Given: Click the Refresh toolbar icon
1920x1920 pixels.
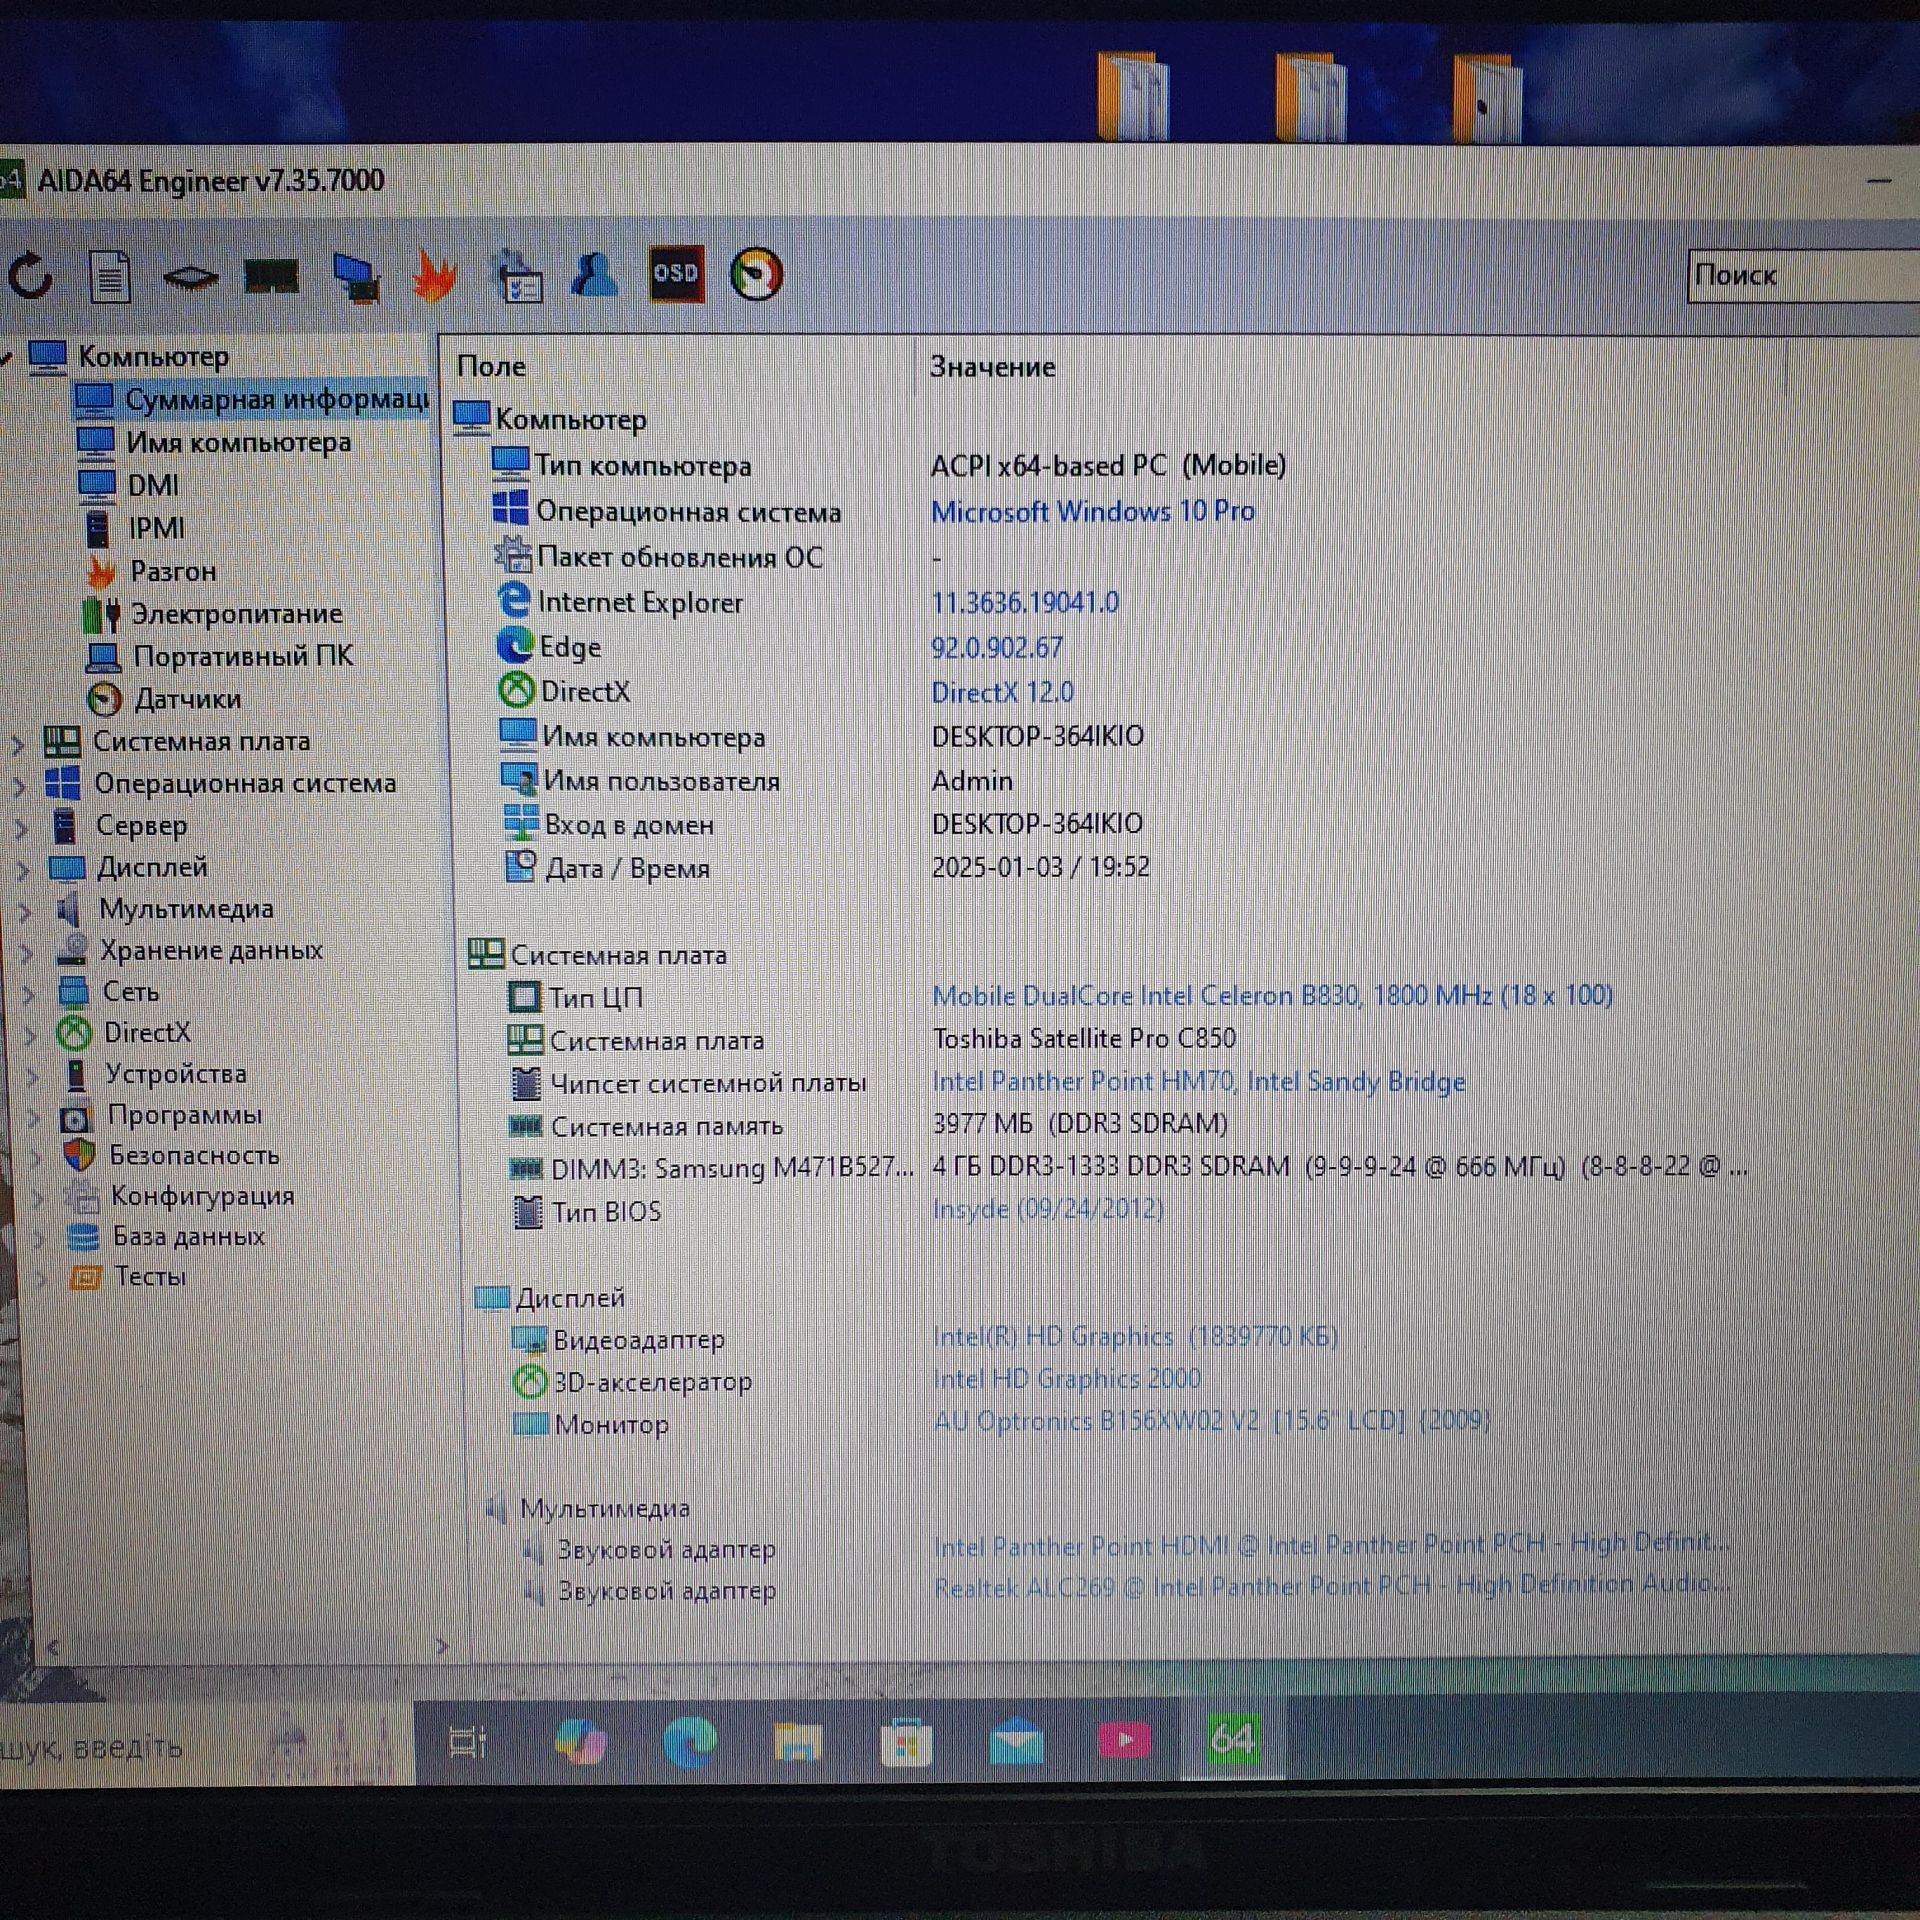Looking at the screenshot, I should point(30,275).
